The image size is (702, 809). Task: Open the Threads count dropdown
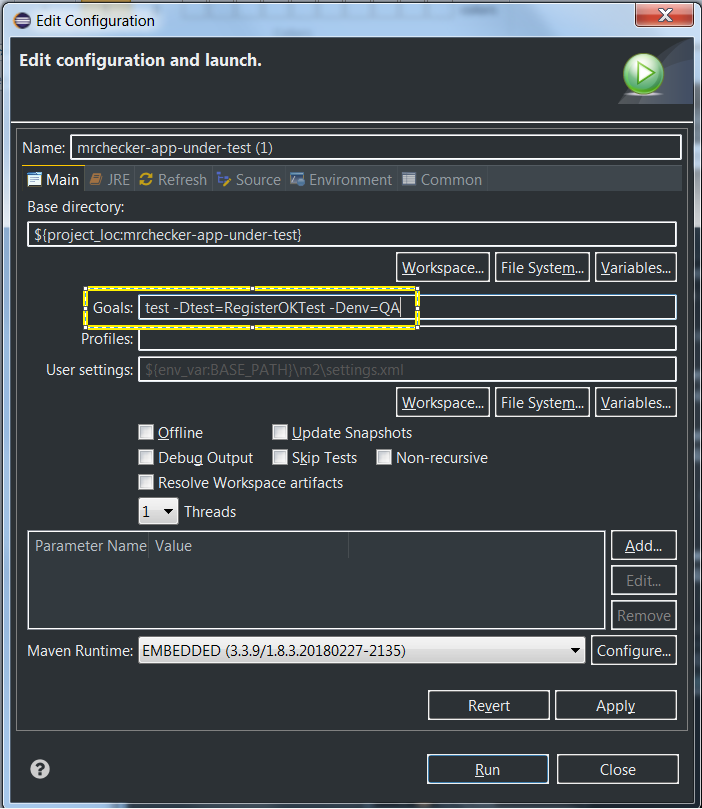[x=158, y=512]
